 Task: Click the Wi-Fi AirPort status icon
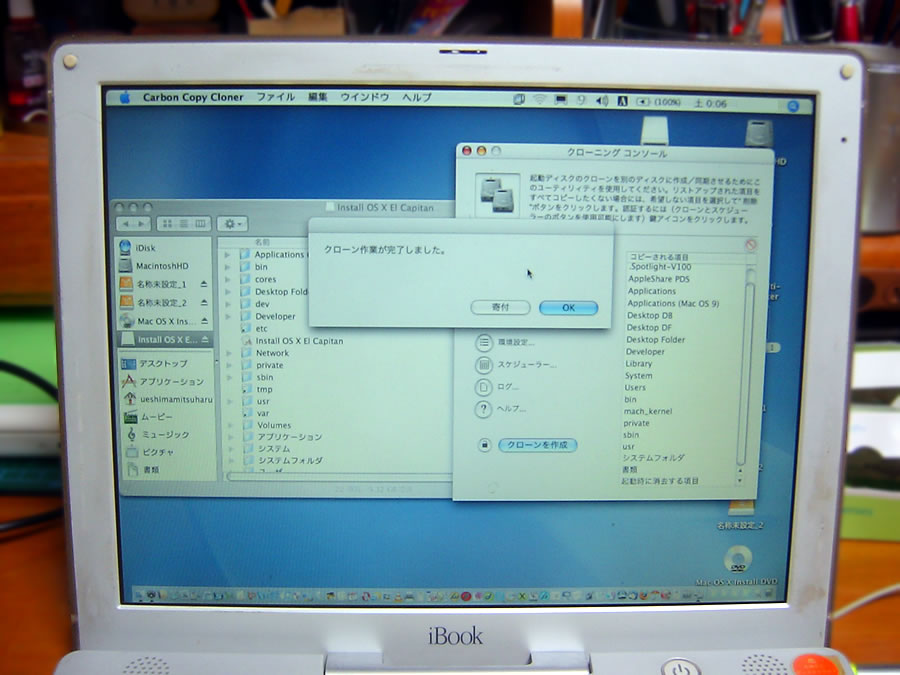pyautogui.click(x=540, y=100)
